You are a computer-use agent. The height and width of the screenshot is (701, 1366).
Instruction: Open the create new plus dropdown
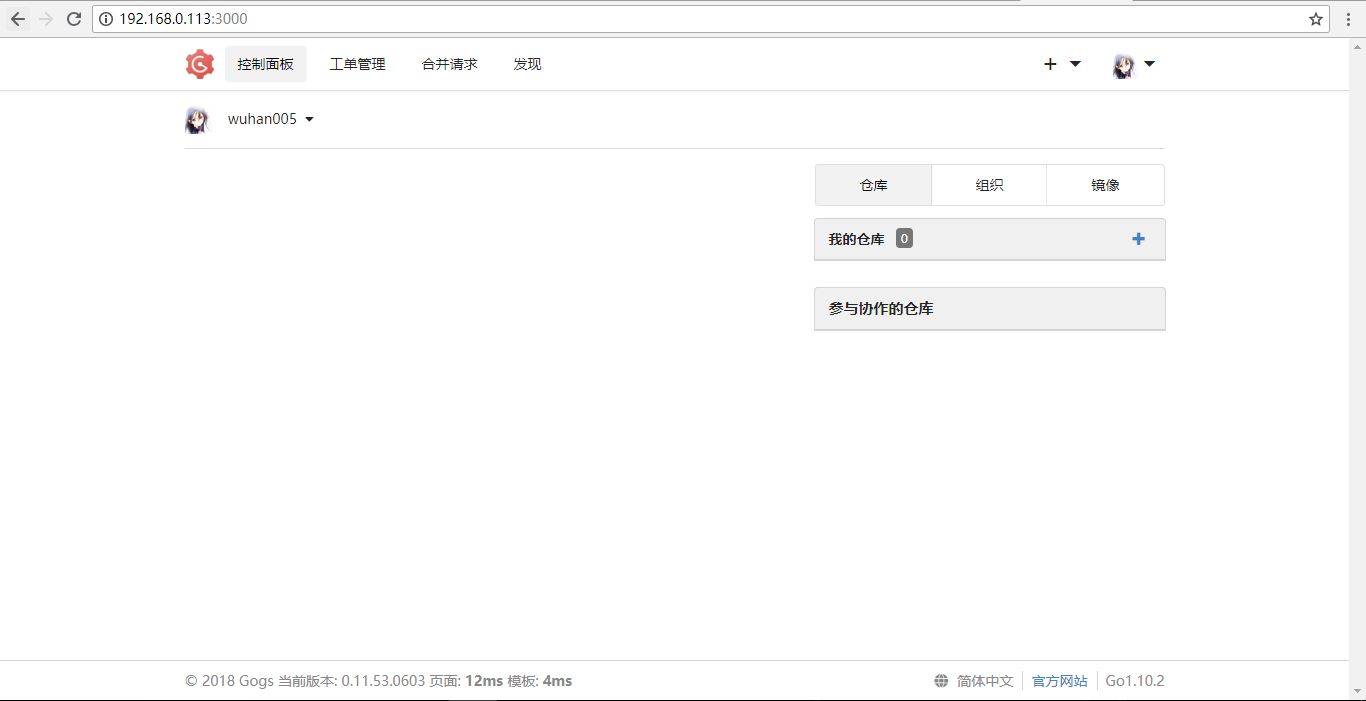1062,64
